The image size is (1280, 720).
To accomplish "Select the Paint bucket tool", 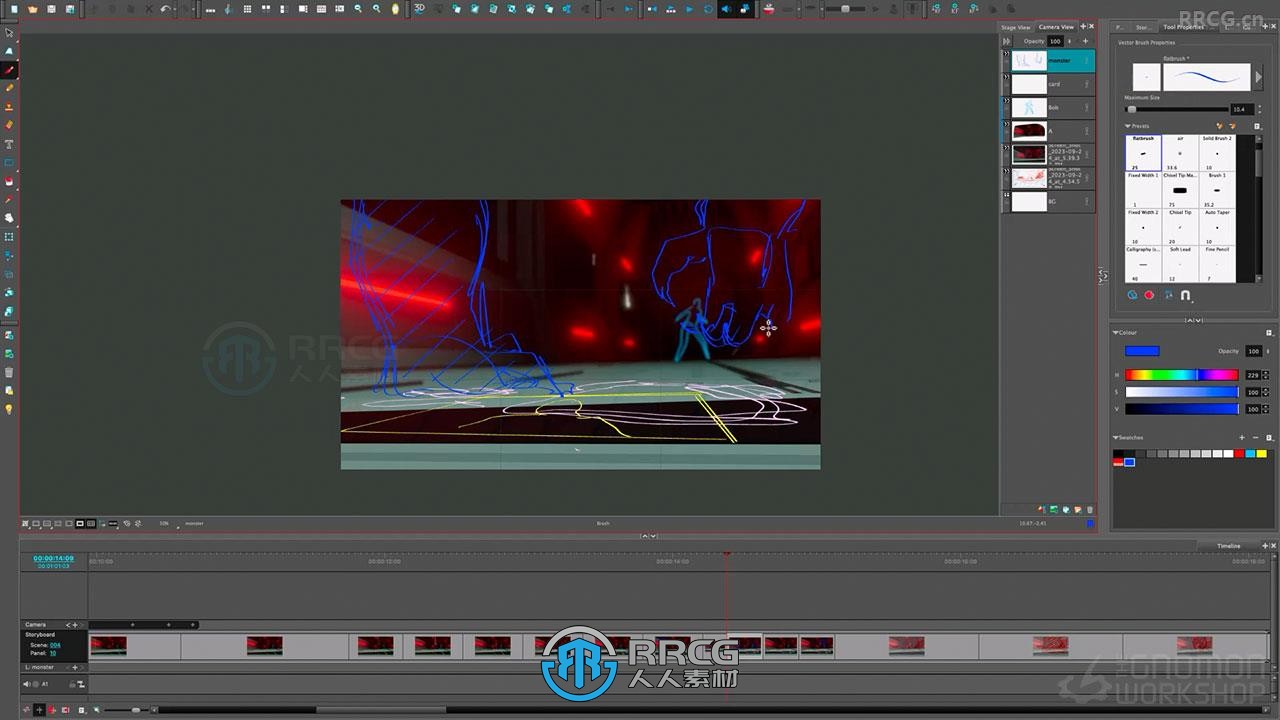I will click(9, 181).
